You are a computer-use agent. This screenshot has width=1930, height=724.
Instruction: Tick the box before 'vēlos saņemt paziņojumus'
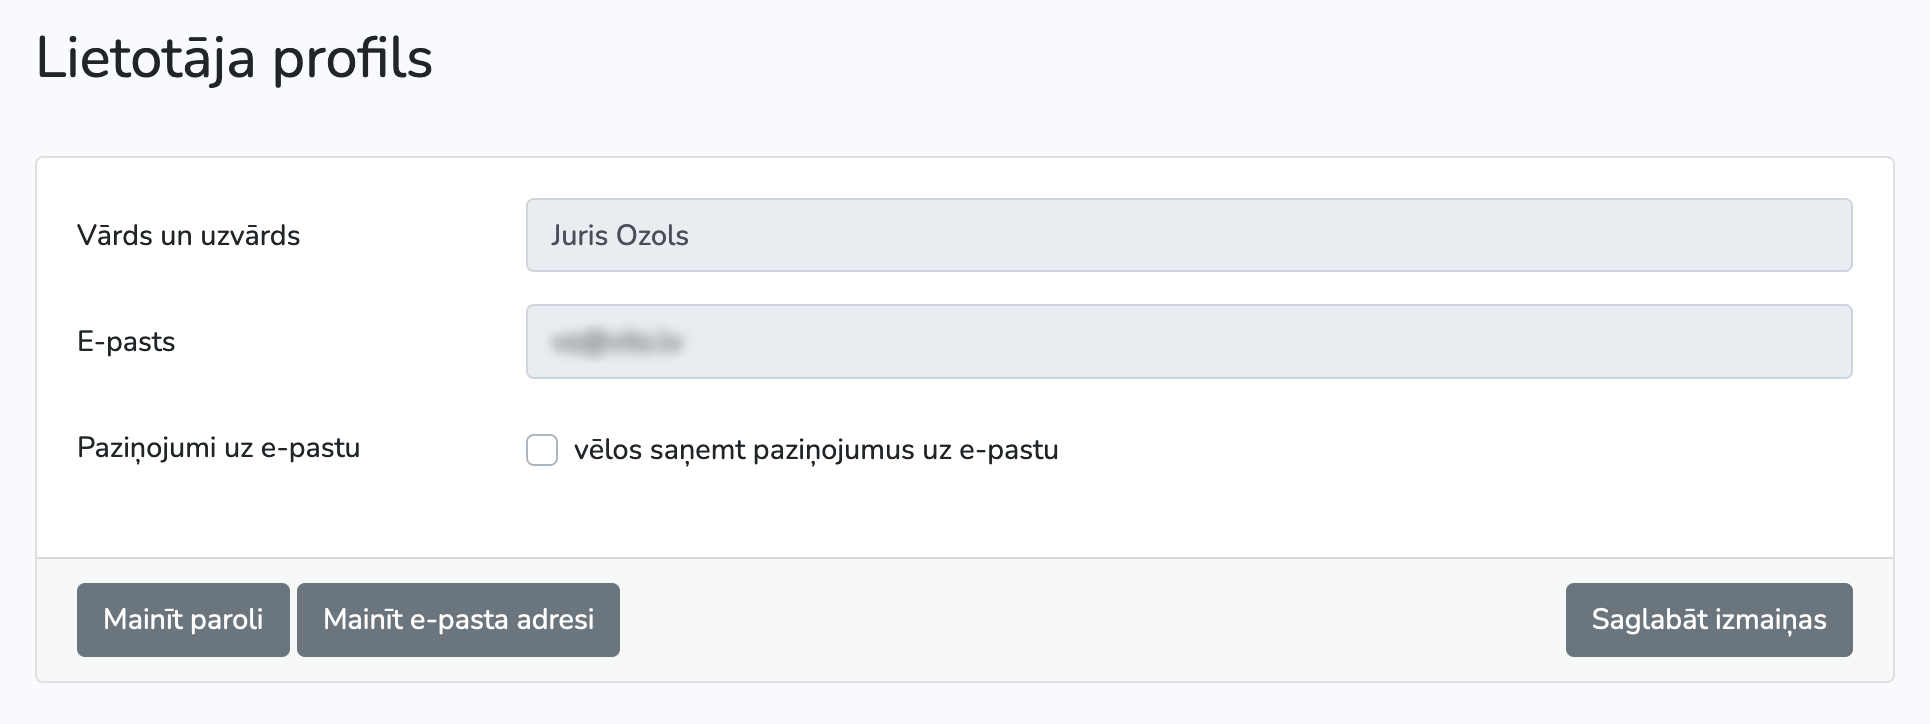[x=542, y=450]
